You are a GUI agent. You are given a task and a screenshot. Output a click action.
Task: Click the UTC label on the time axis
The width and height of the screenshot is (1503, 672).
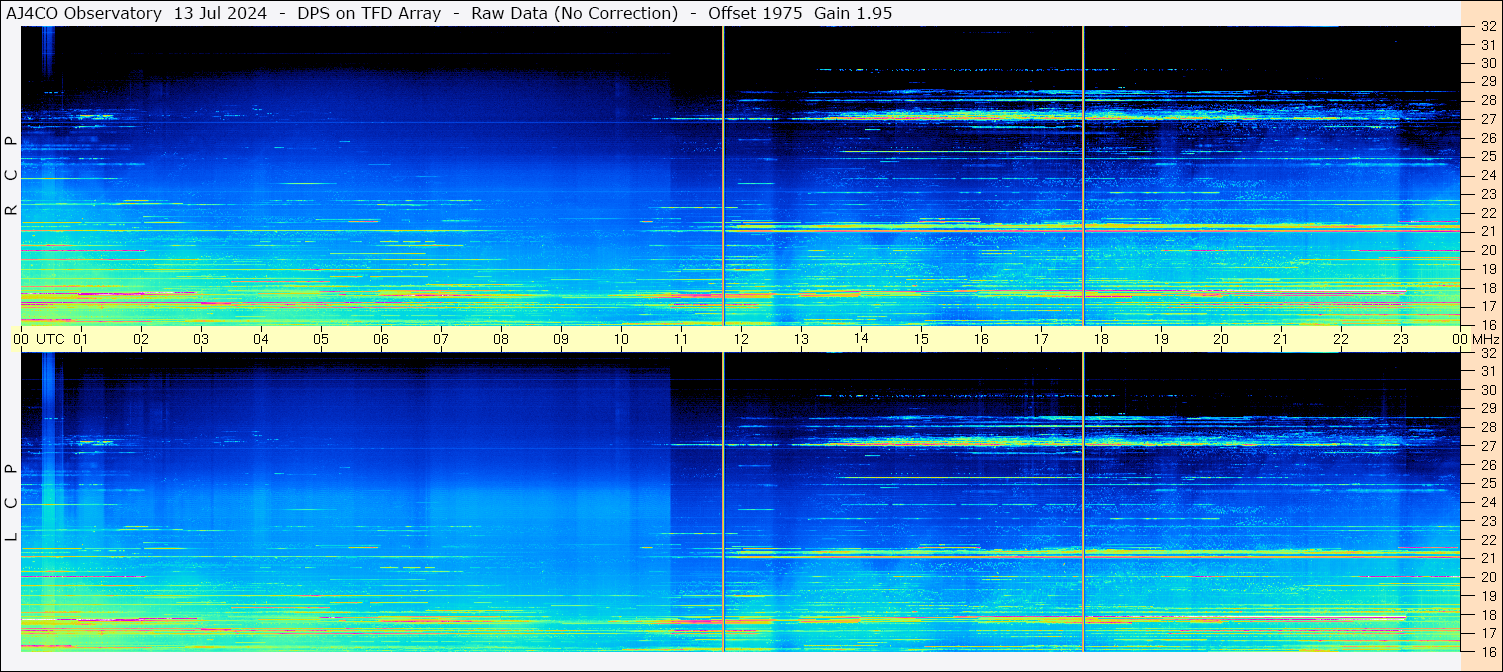click(x=51, y=339)
